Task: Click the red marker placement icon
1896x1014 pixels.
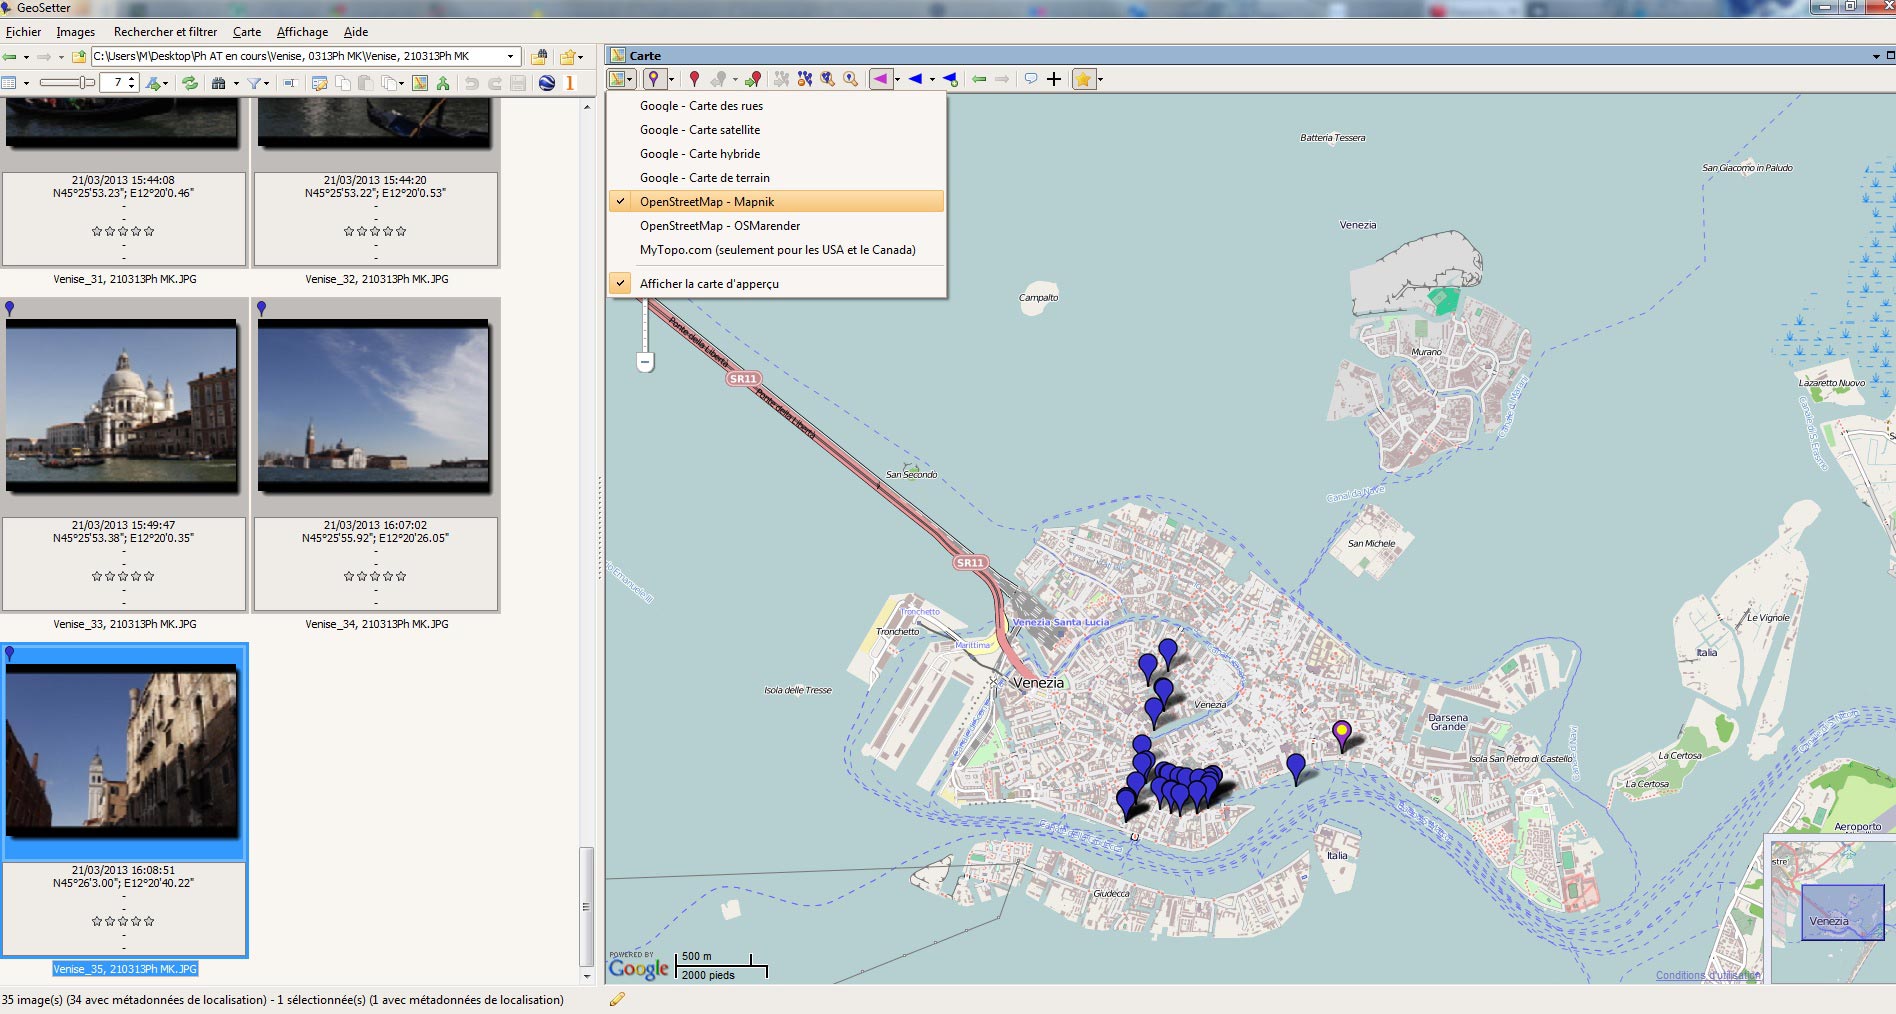Action: click(694, 79)
